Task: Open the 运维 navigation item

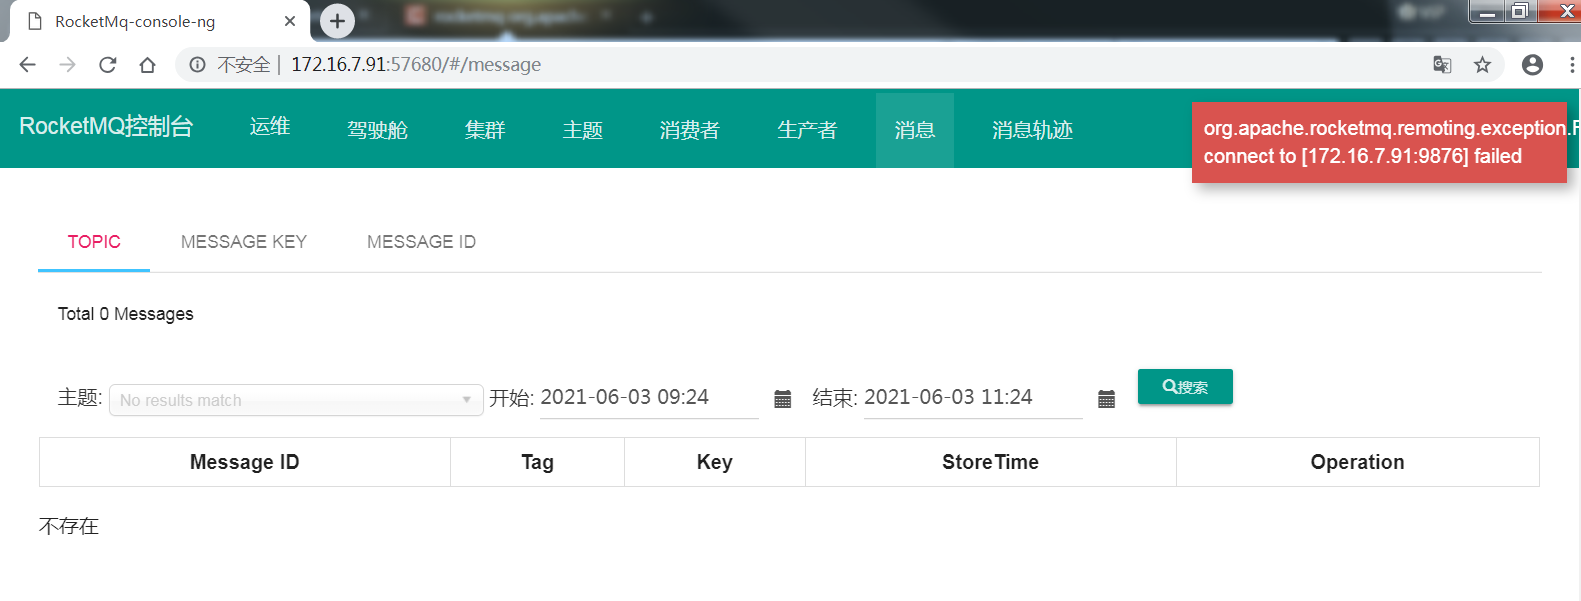Action: (x=270, y=127)
